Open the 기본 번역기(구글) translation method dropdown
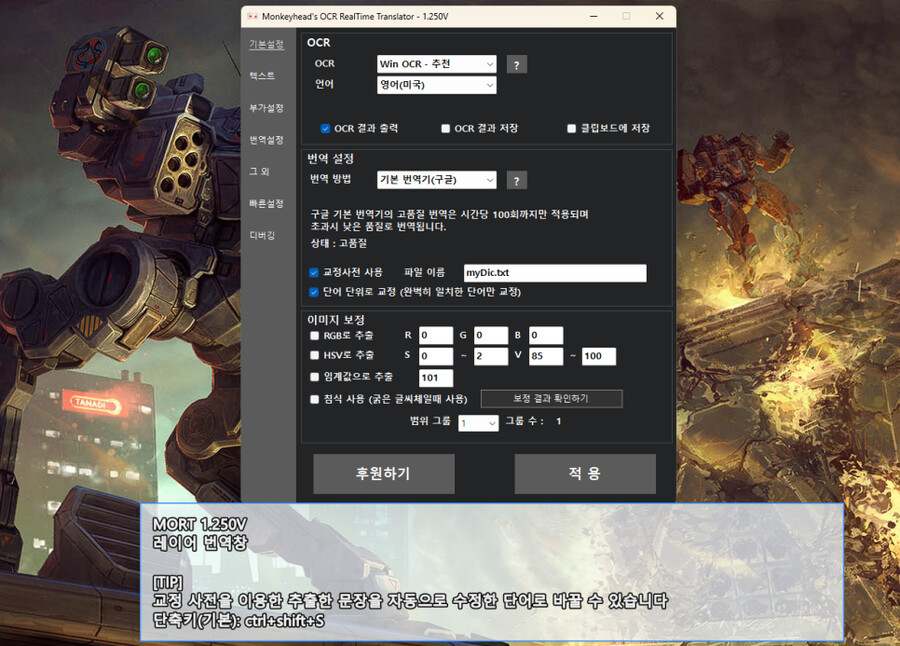900x646 pixels. [x=437, y=180]
